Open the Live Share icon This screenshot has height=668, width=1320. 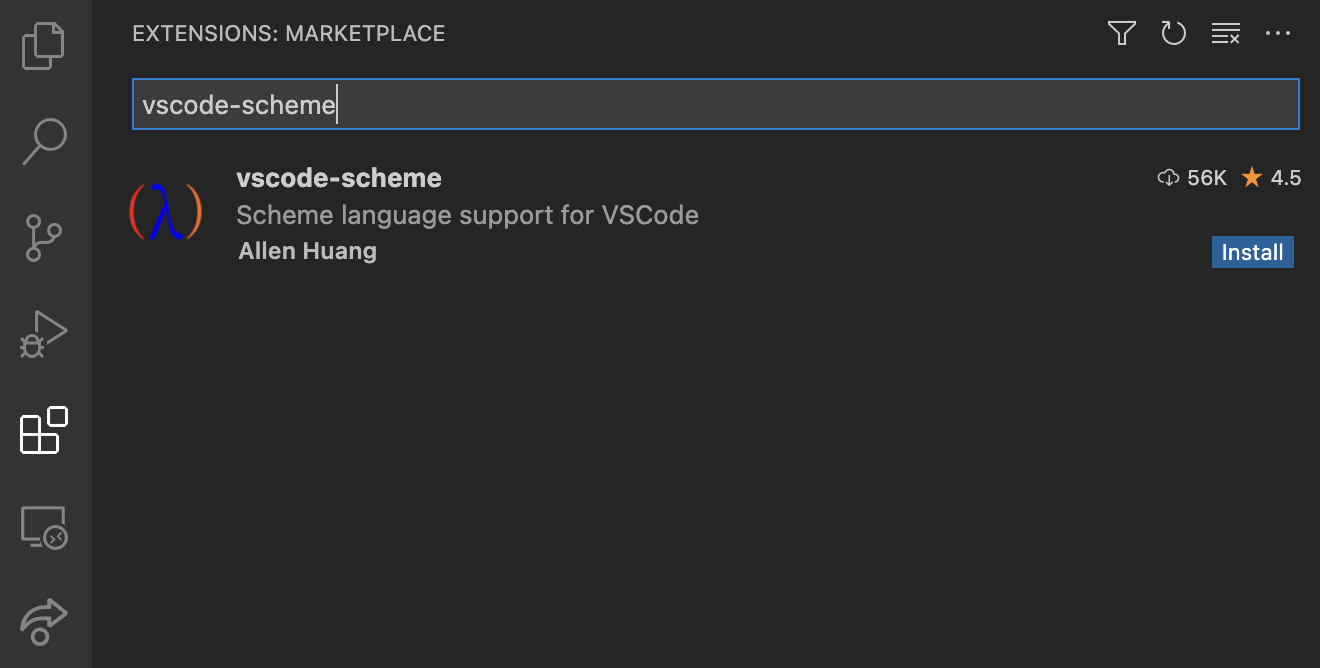point(44,621)
